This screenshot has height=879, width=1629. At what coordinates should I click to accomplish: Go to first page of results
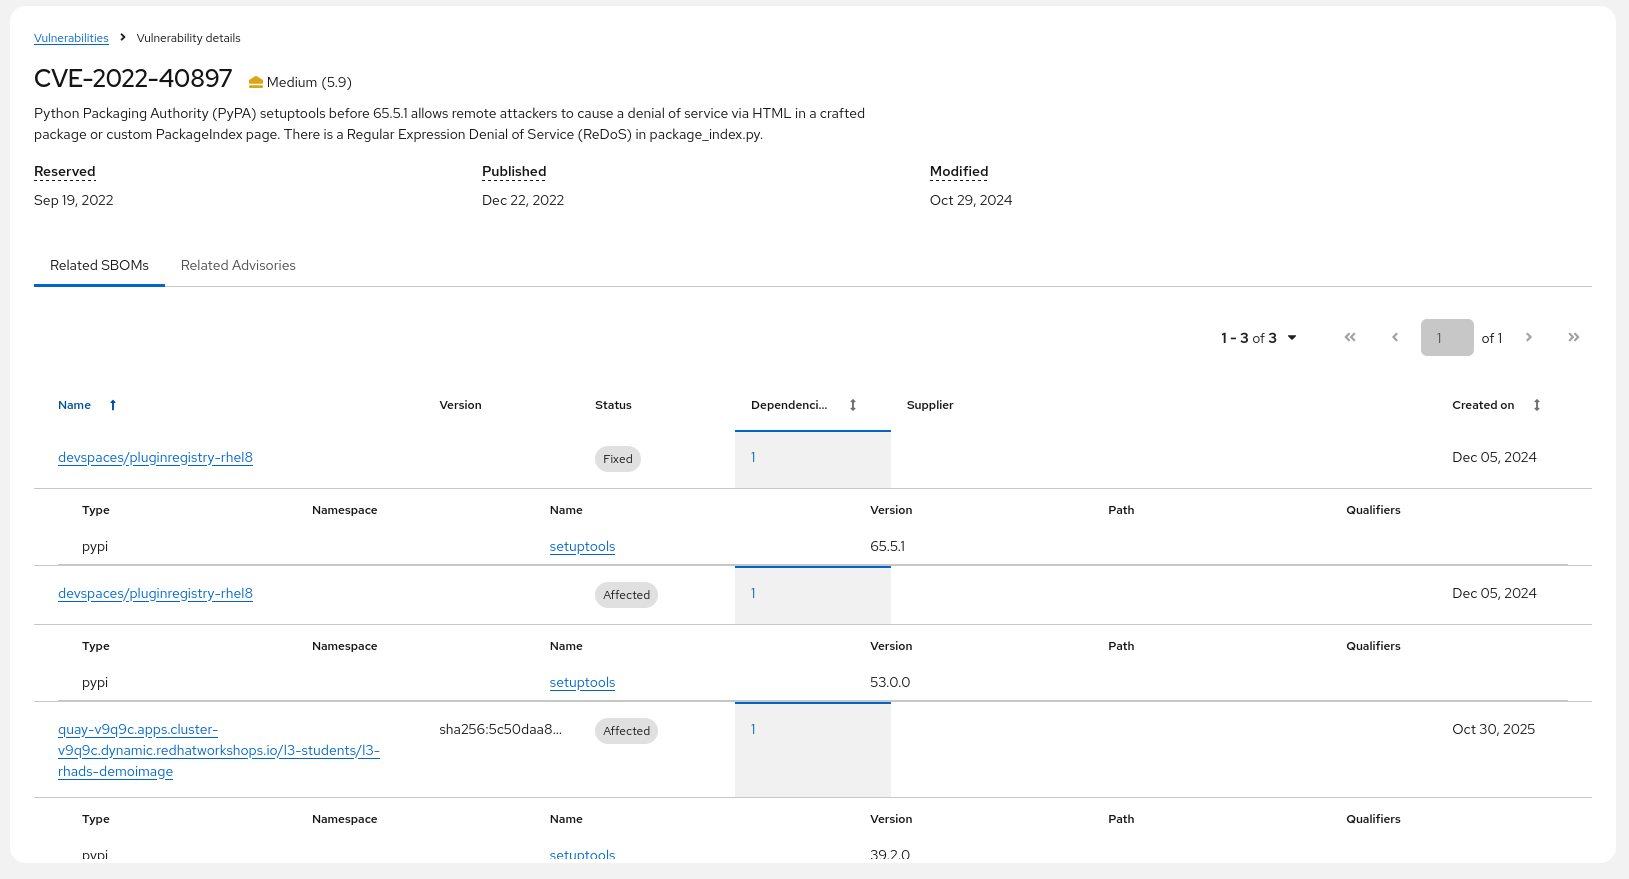pos(1350,338)
